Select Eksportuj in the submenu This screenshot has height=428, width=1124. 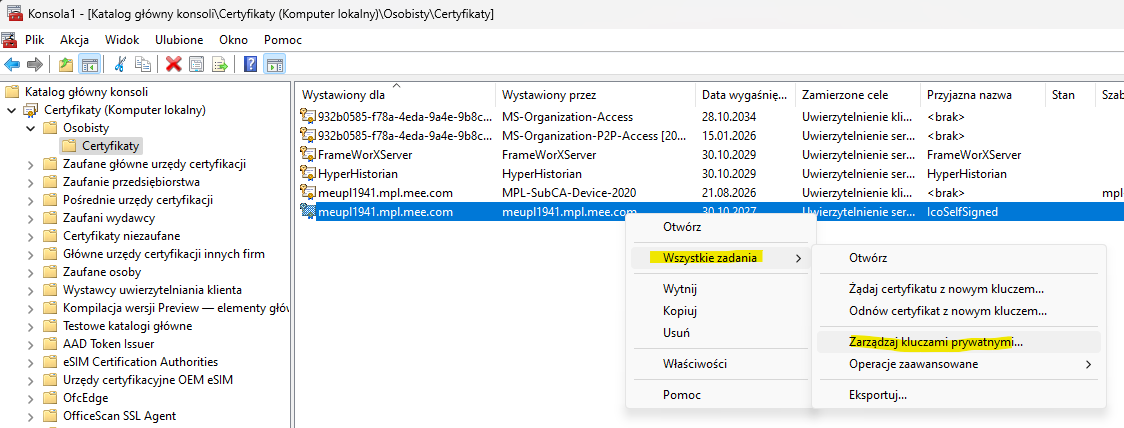click(877, 395)
